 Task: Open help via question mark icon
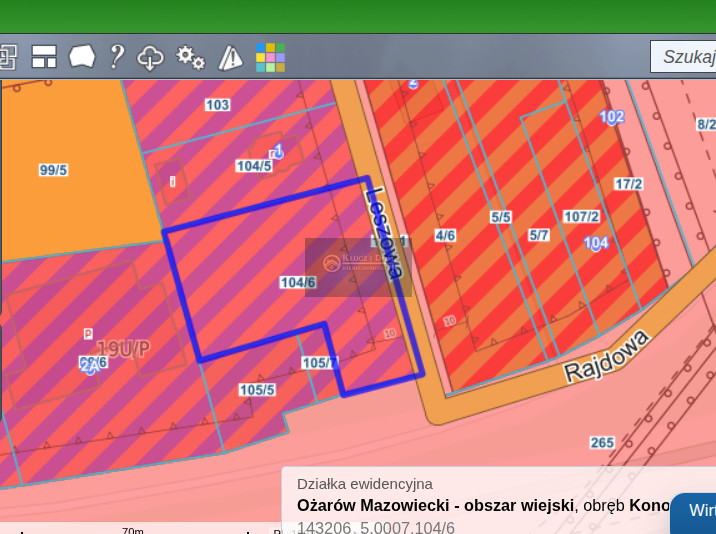117,57
